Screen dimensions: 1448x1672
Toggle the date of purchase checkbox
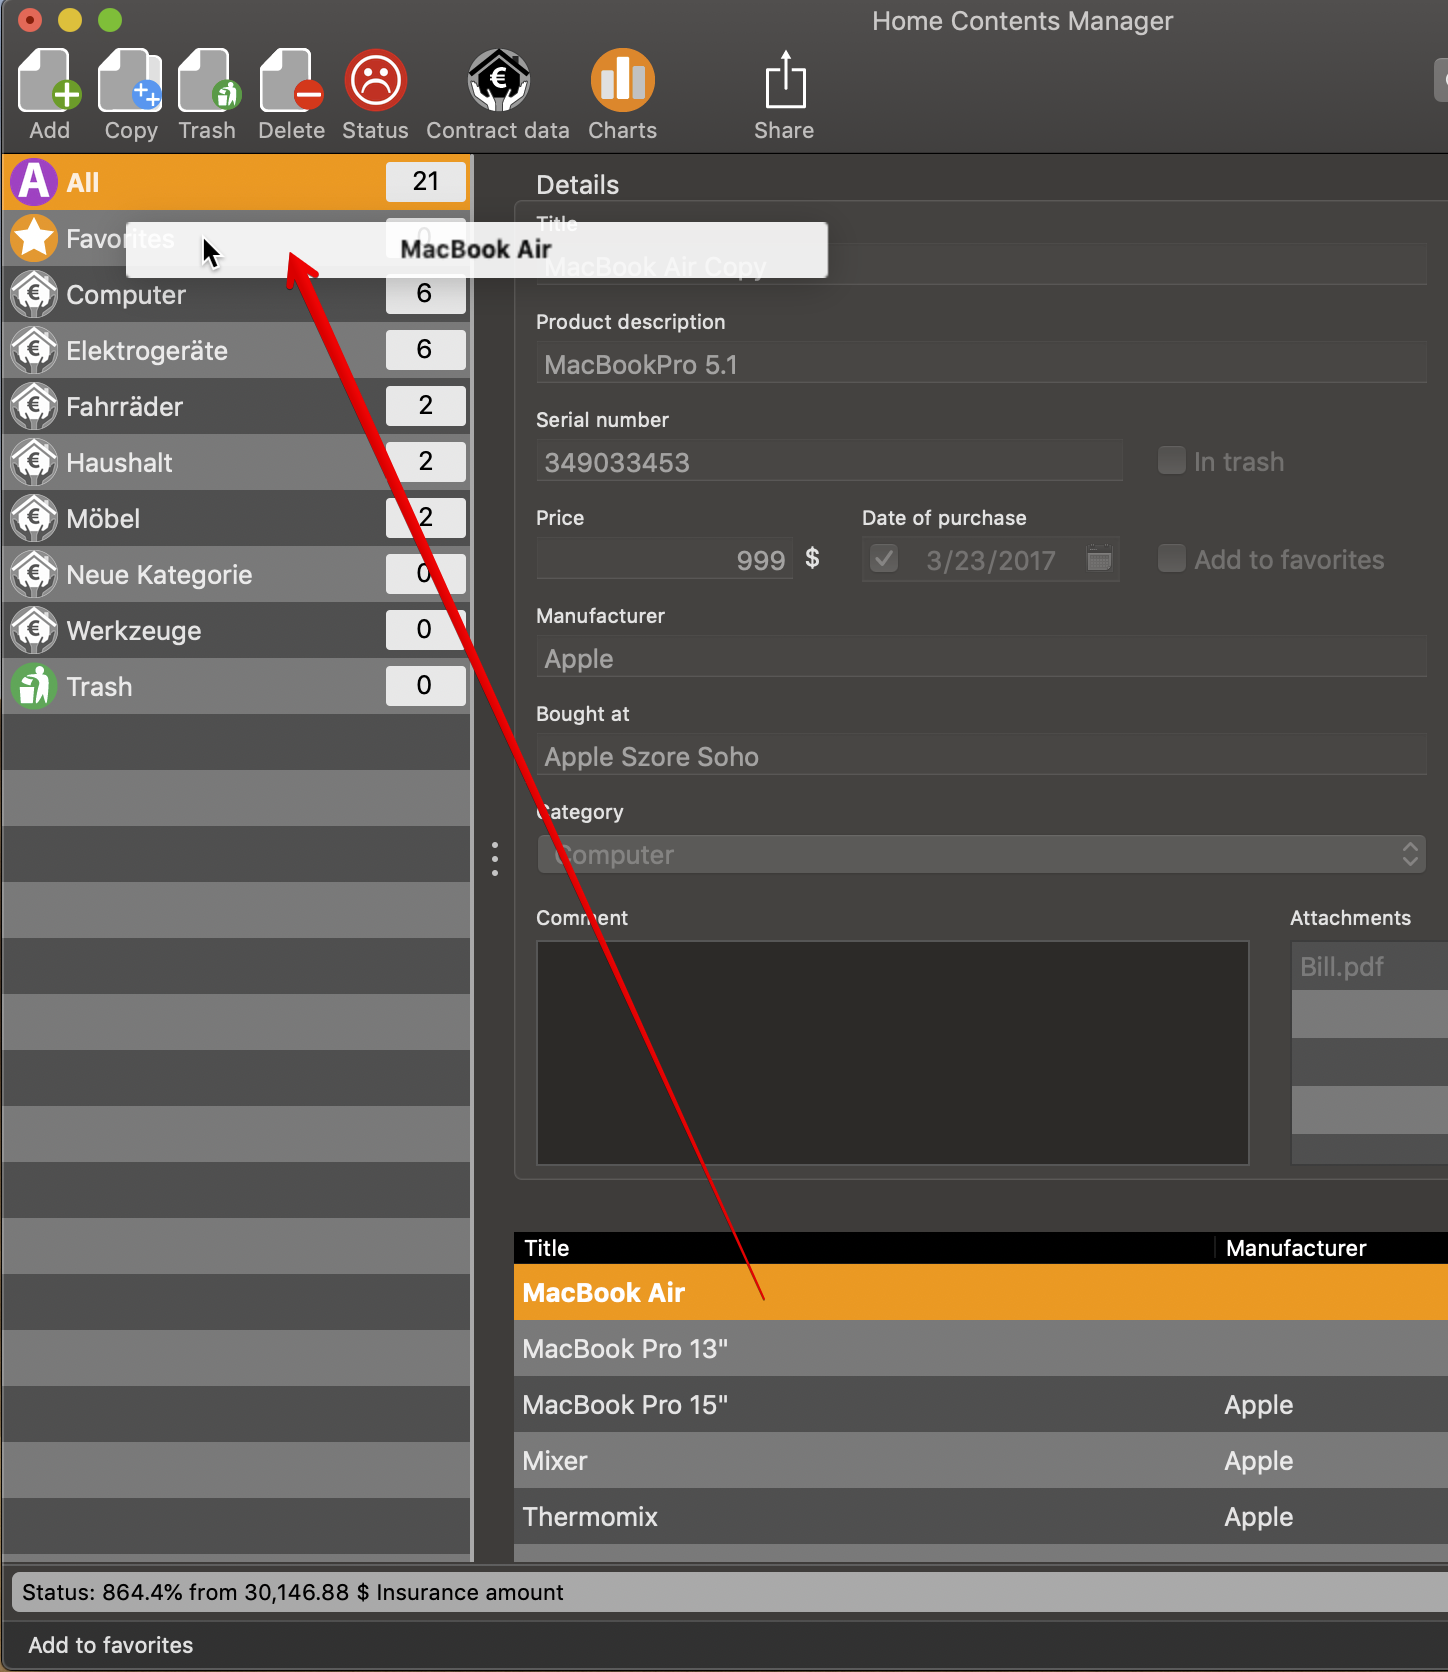click(884, 558)
